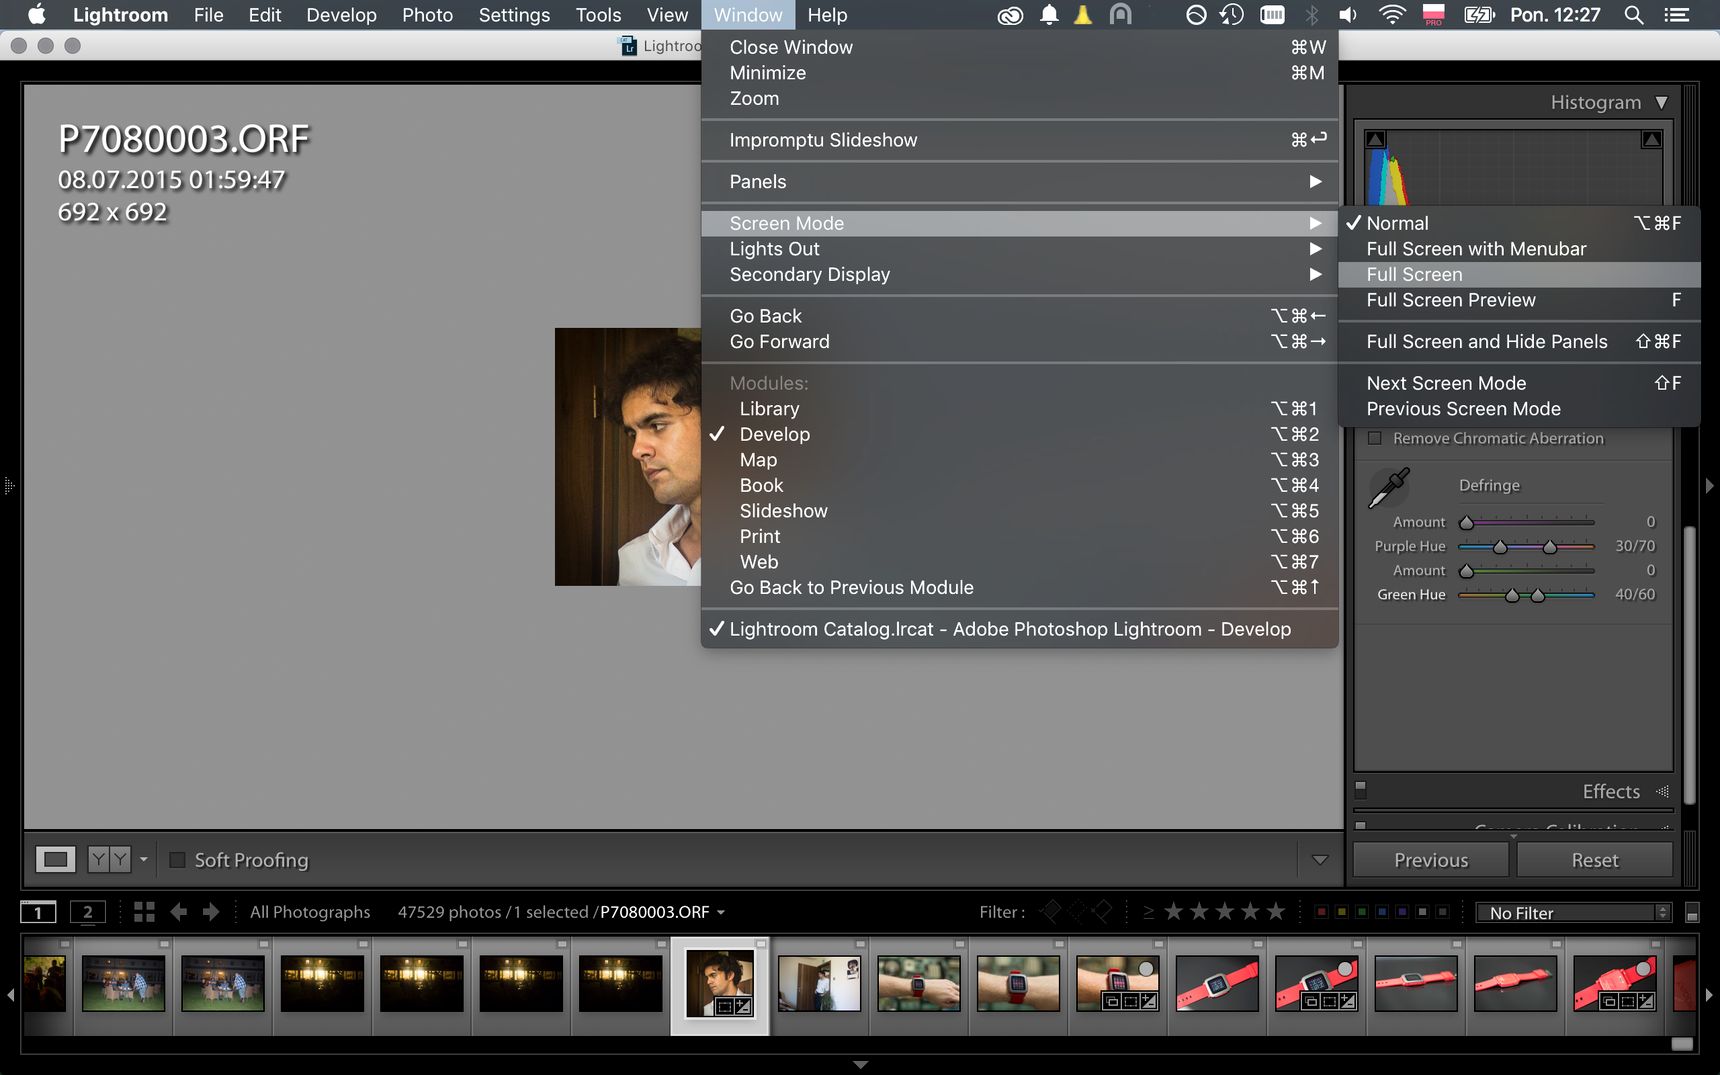Filter by unflagged photos flag icon
Image resolution: width=1720 pixels, height=1075 pixels.
pyautogui.click(x=1077, y=911)
